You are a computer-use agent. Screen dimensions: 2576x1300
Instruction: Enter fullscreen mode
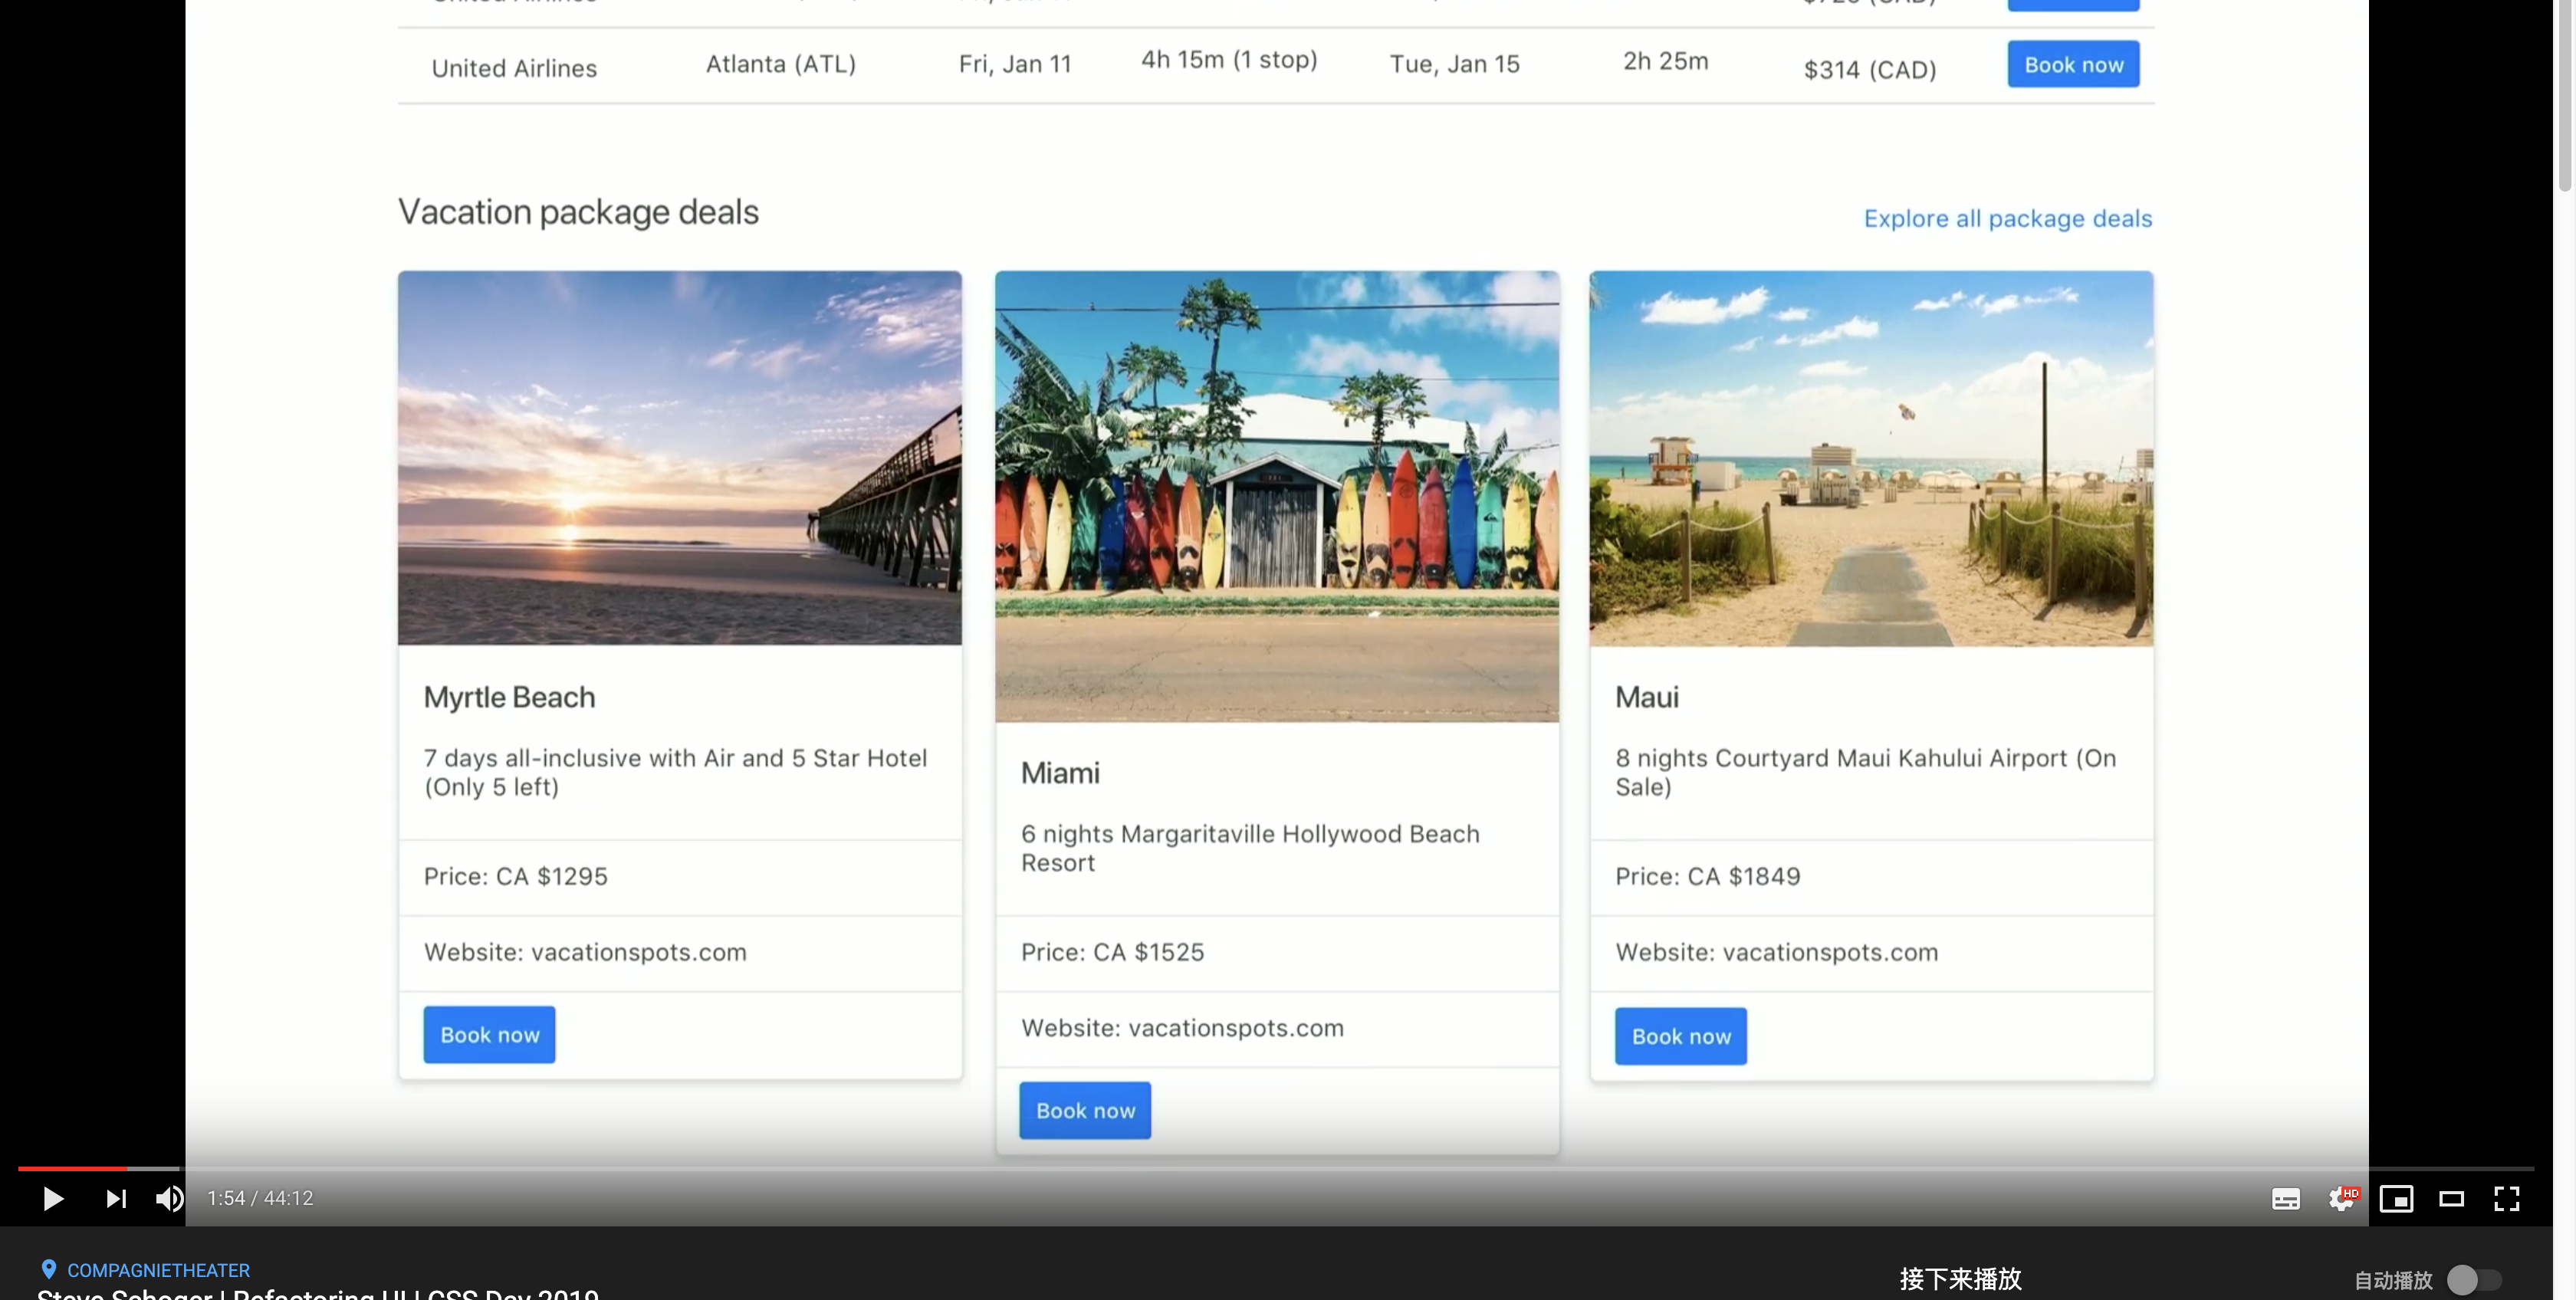[2506, 1198]
